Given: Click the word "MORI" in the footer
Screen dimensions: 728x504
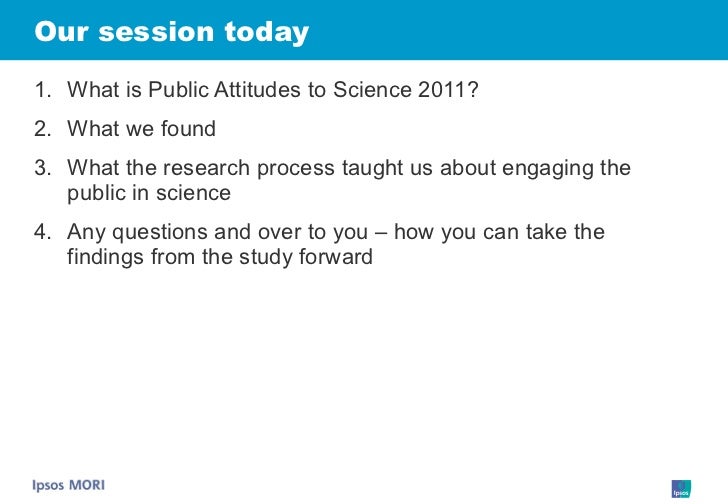Looking at the screenshot, I should tap(87, 485).
